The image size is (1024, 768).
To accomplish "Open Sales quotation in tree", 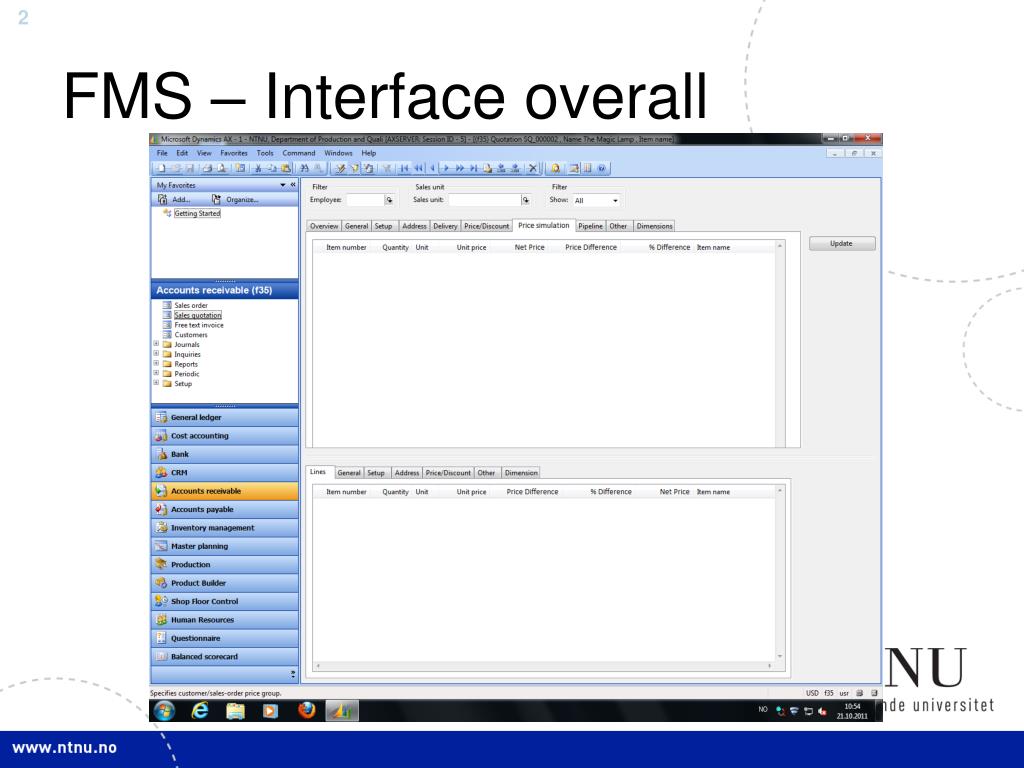I will (198, 315).
